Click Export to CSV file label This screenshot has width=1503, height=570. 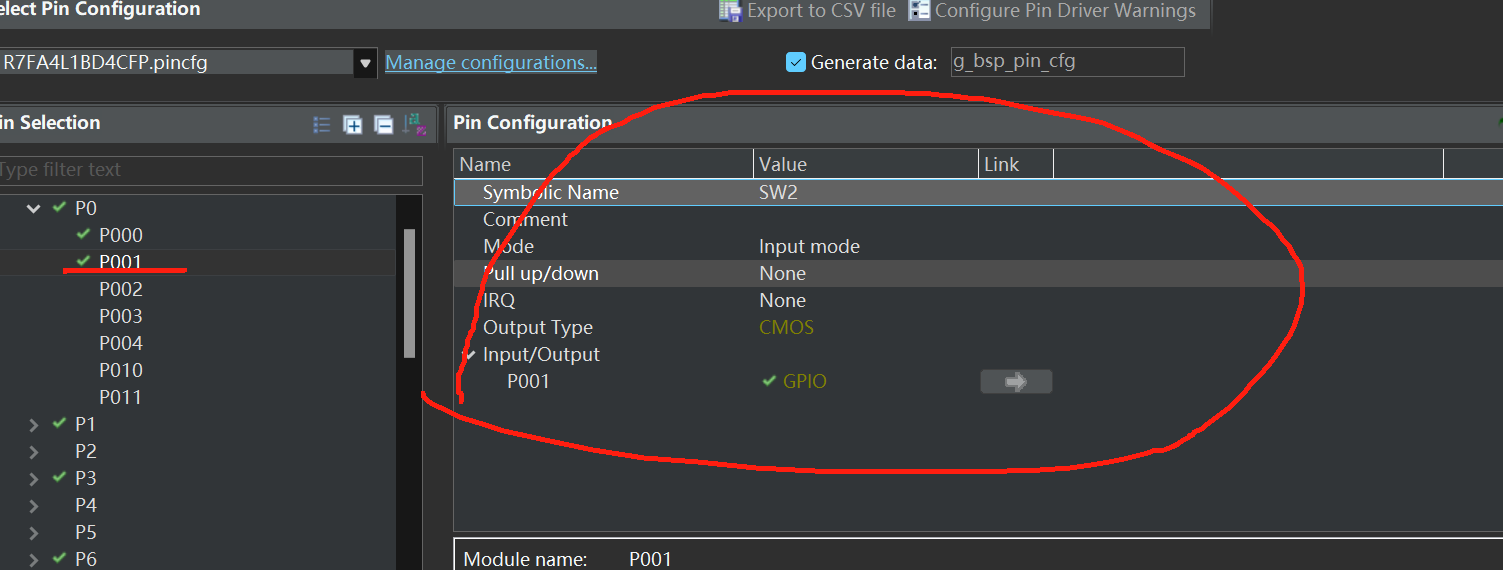(821, 11)
